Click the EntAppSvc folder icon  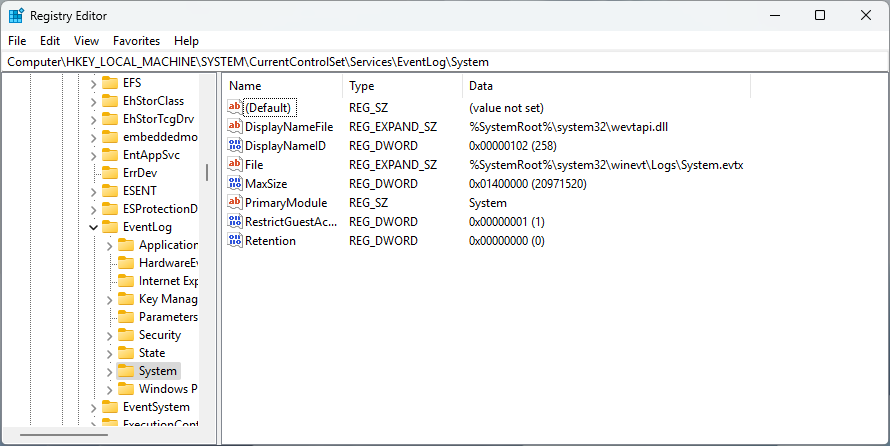[110, 155]
